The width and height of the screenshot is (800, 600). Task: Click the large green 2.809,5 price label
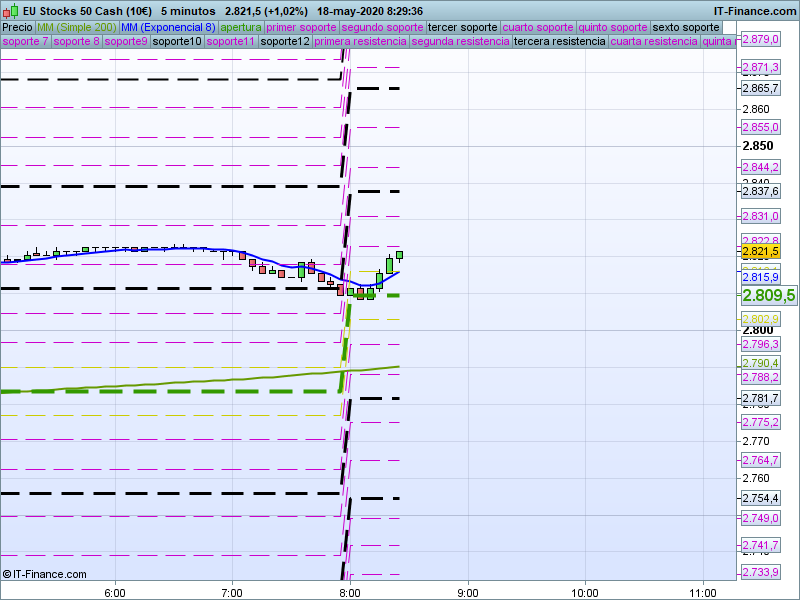pyautogui.click(x=768, y=295)
